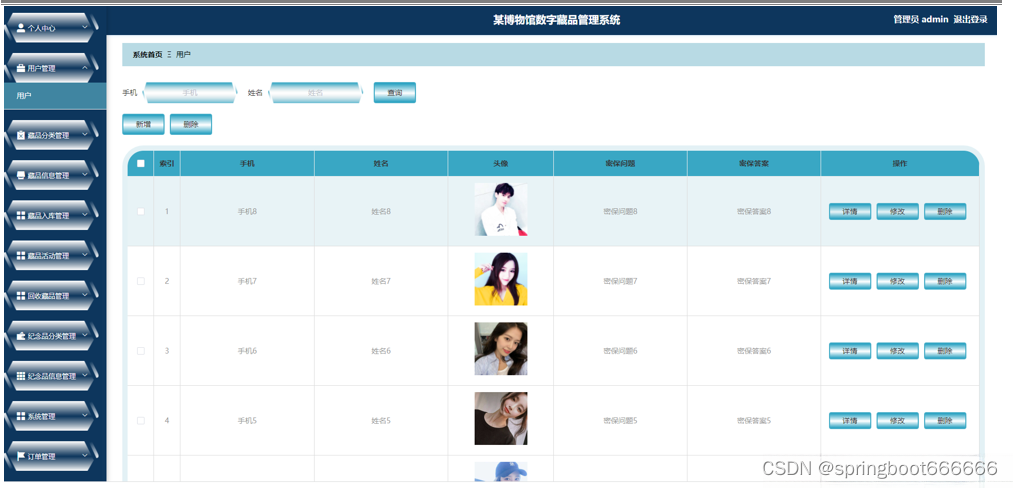1013x488 pixels.
Task: Check the checkbox for row 手机8
Action: coord(141,211)
